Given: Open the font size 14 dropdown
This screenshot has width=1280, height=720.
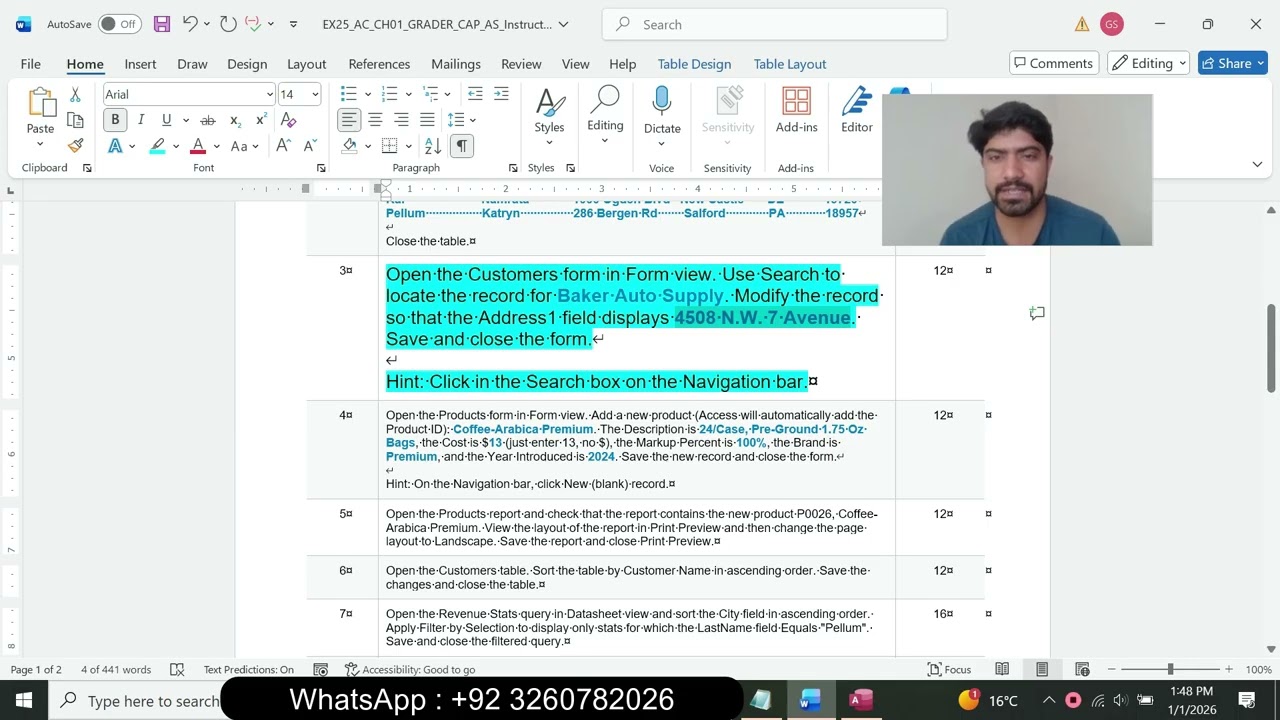Looking at the screenshot, I should (x=315, y=94).
